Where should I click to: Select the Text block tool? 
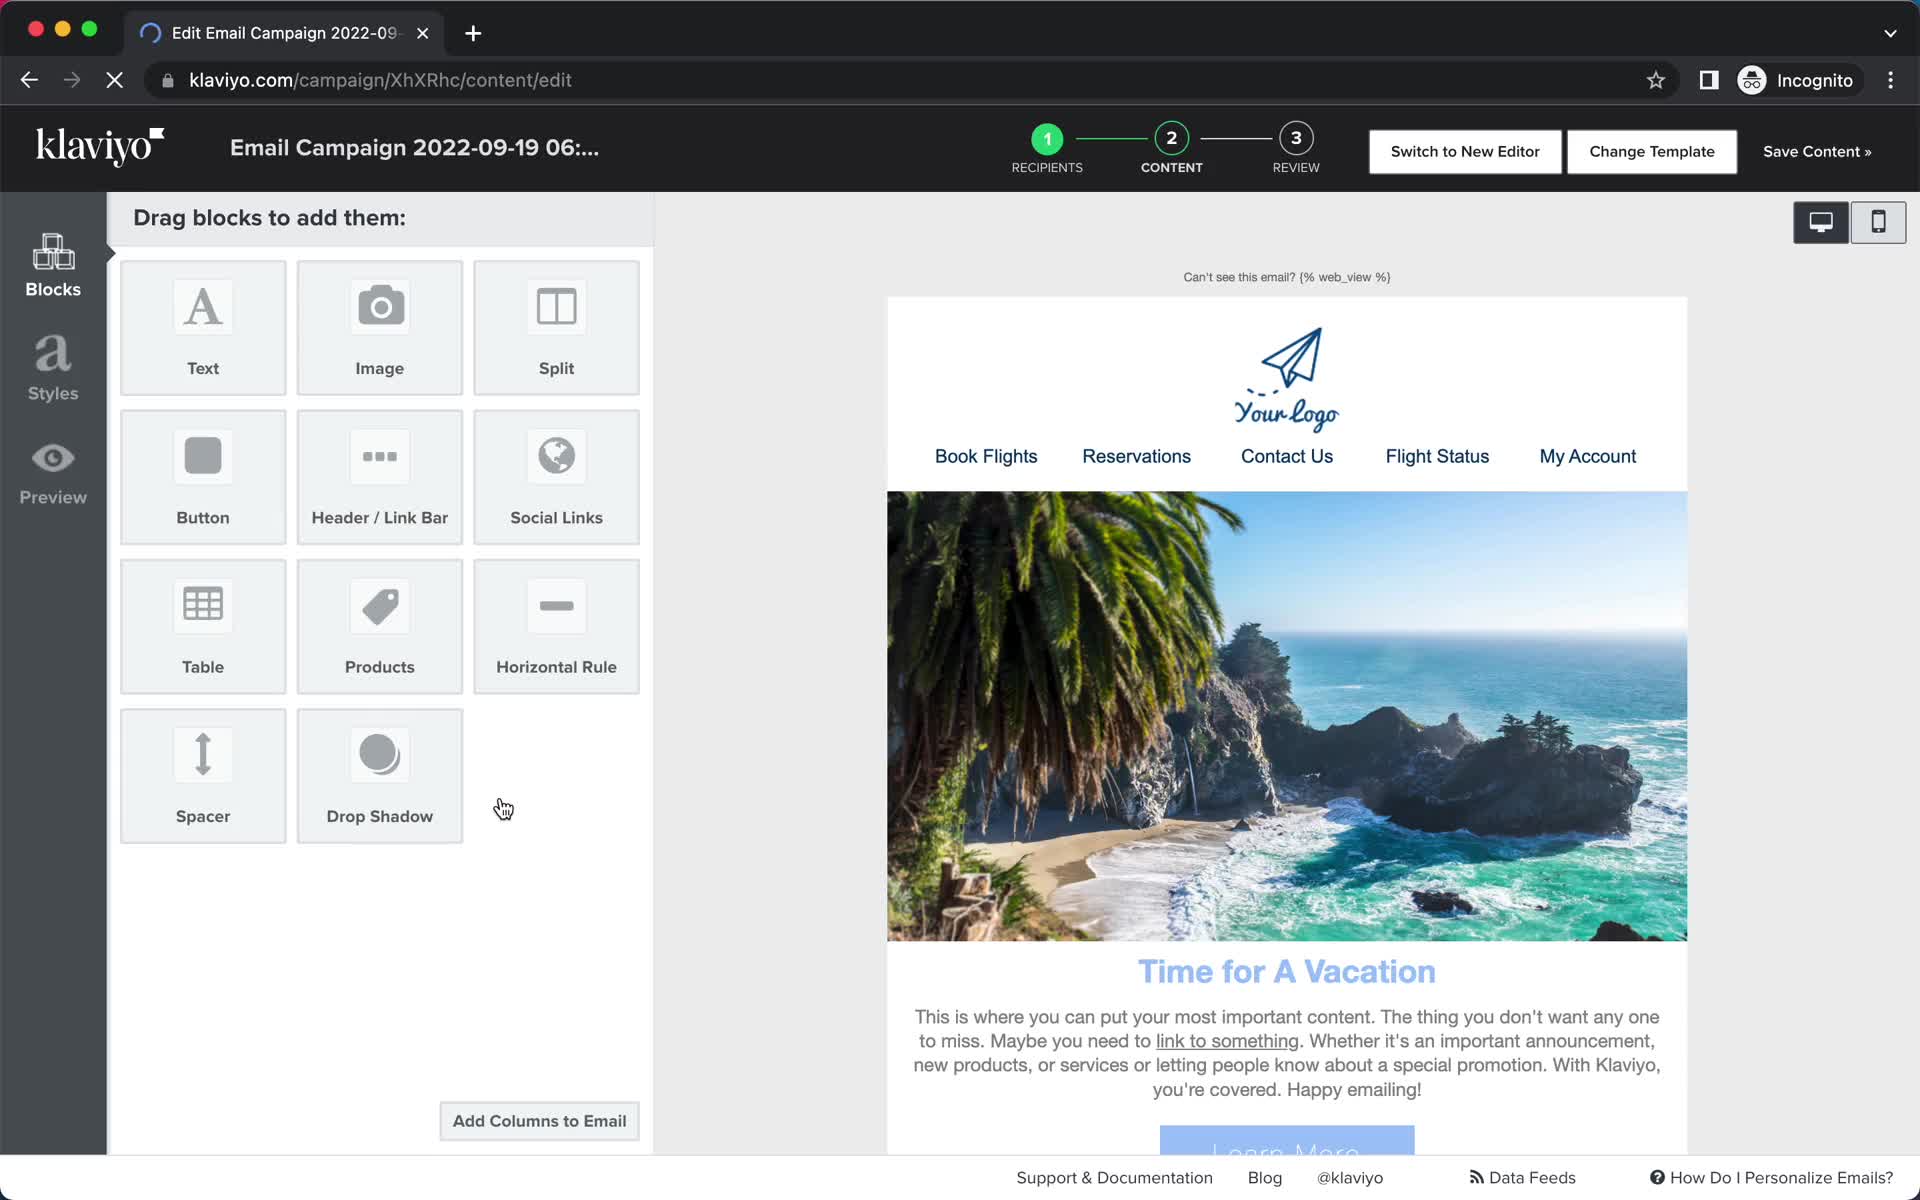point(203,326)
